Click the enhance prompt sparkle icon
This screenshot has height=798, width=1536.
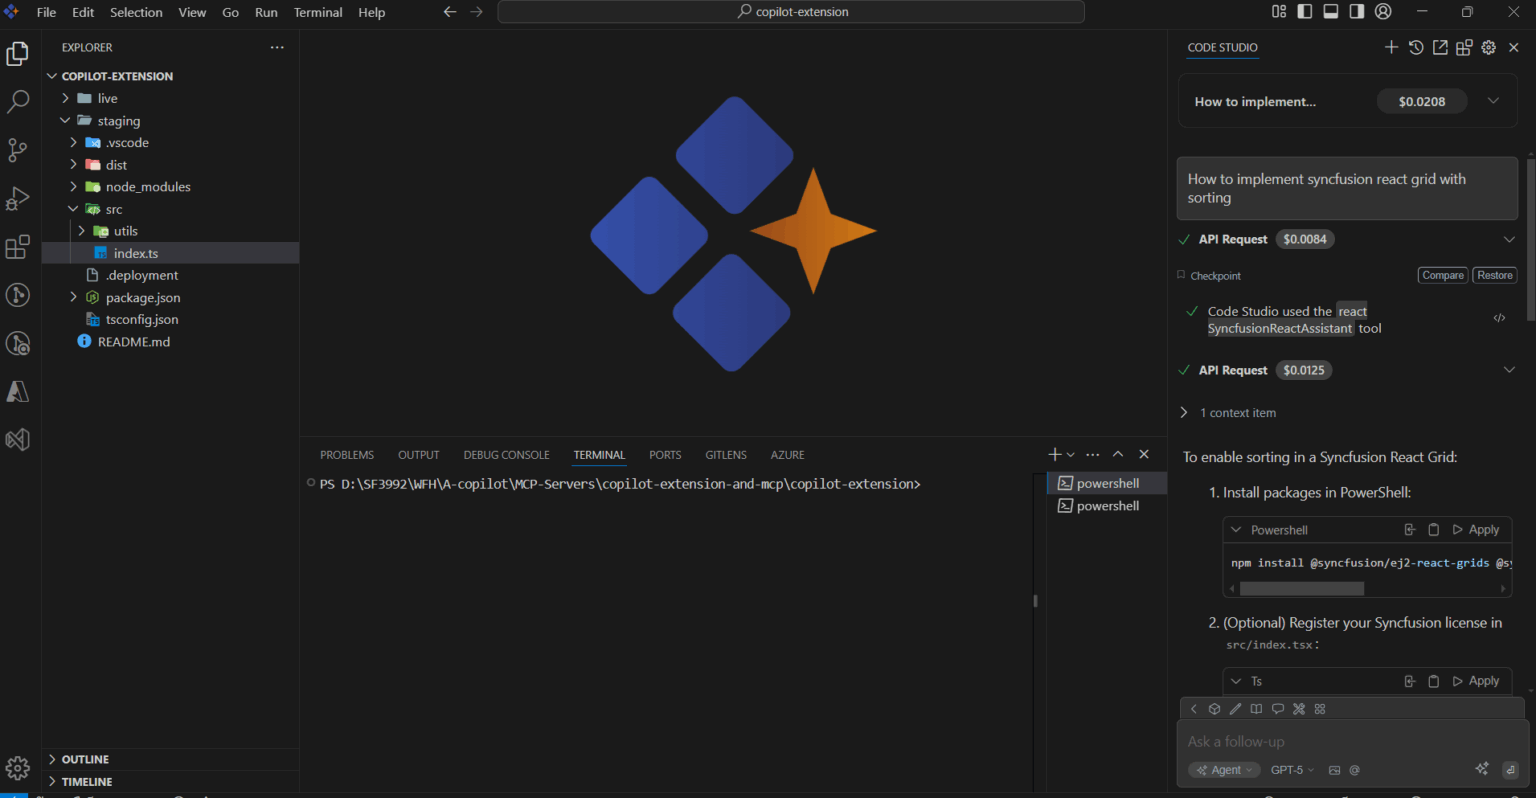1482,769
